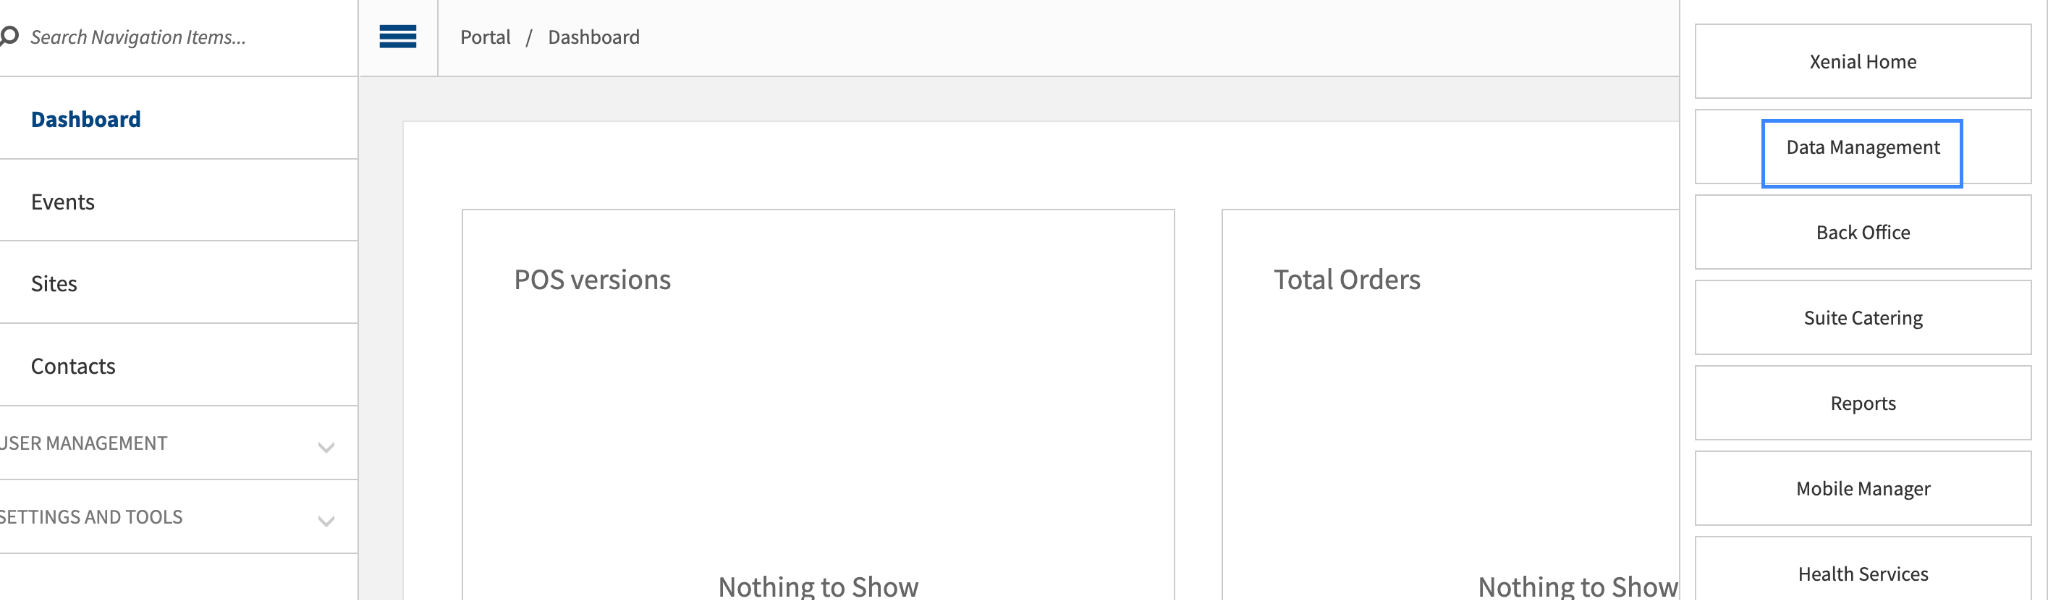2048x600 pixels.
Task: Open Xenial Home from the app list
Action: (1862, 62)
